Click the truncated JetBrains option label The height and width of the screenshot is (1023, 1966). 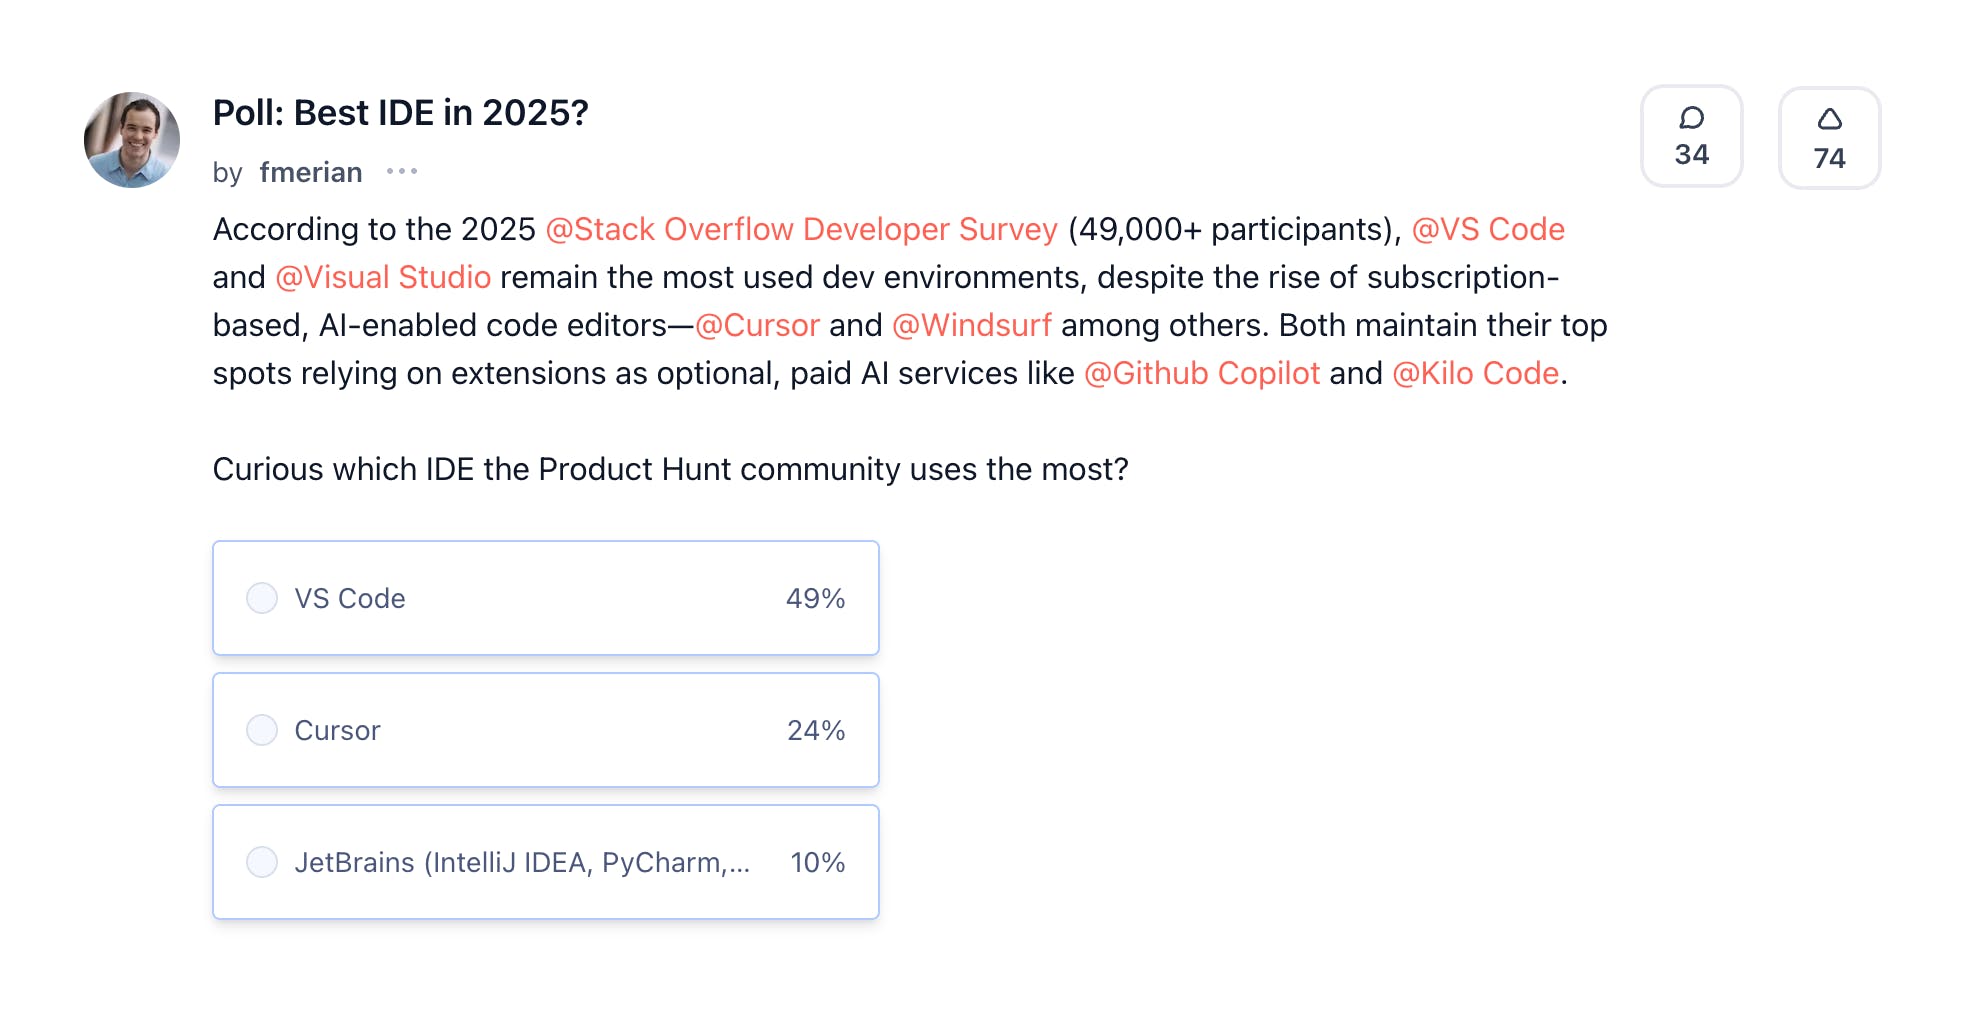pyautogui.click(x=521, y=862)
